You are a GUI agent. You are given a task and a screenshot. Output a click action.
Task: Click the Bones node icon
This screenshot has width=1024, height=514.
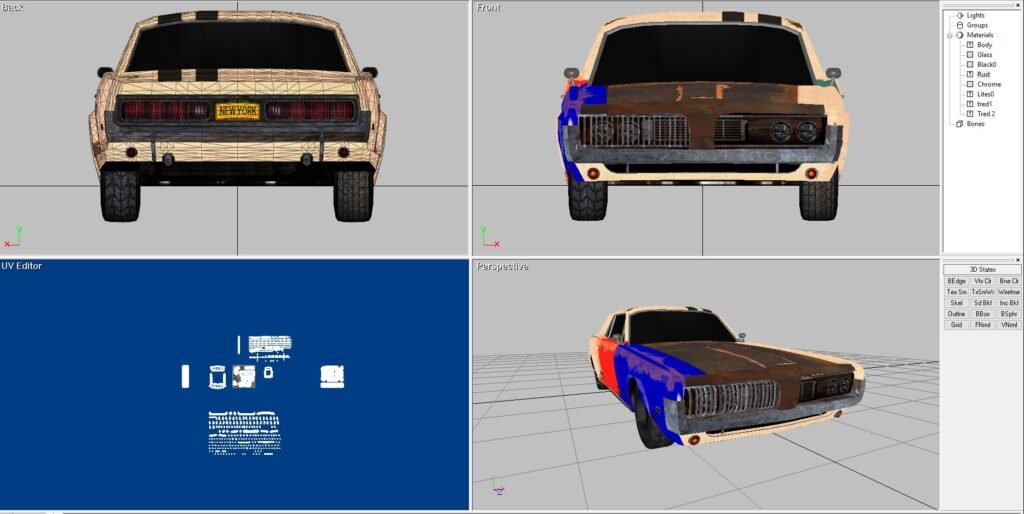[x=960, y=124]
